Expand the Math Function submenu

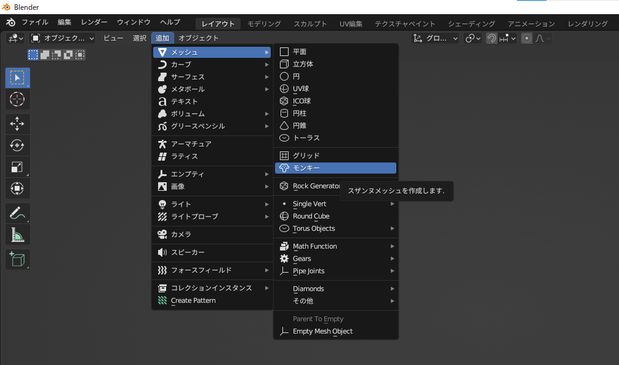pyautogui.click(x=336, y=246)
